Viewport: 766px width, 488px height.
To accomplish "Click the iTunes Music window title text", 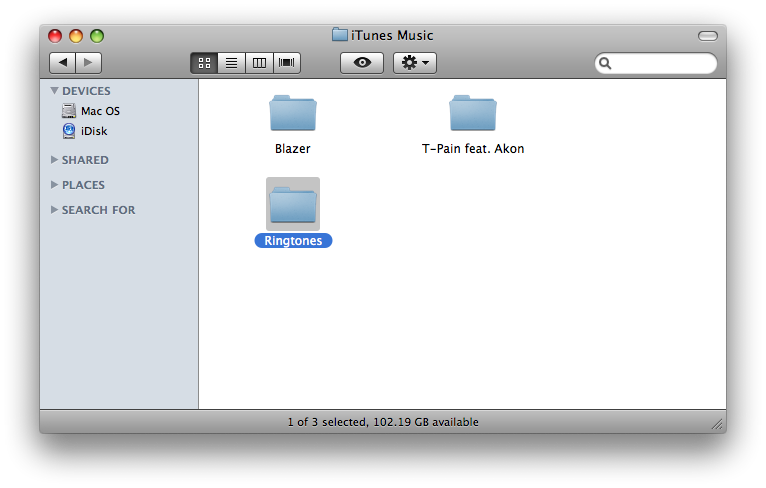I will [x=392, y=35].
